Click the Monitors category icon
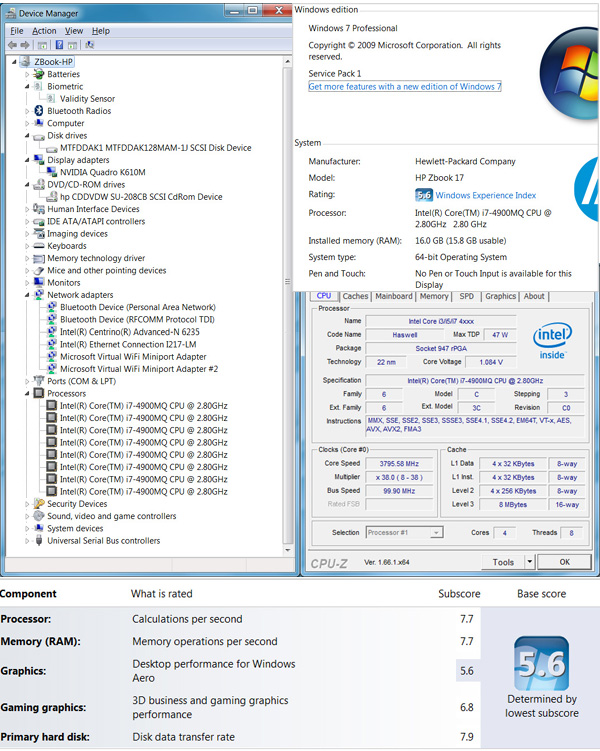 (39, 282)
